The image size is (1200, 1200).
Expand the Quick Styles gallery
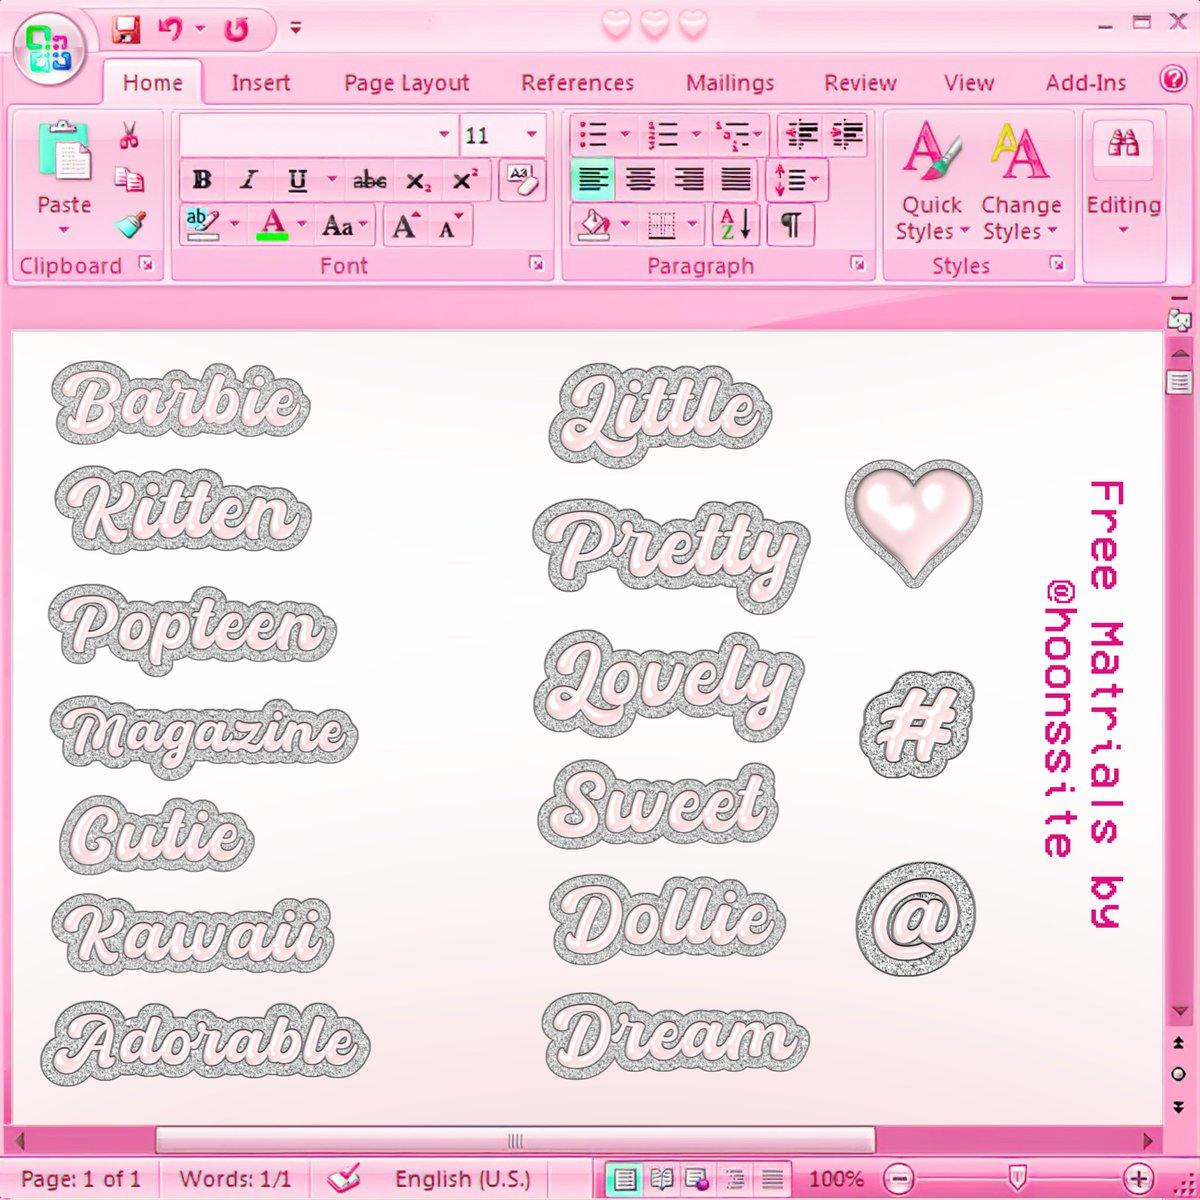pyautogui.click(x=932, y=182)
